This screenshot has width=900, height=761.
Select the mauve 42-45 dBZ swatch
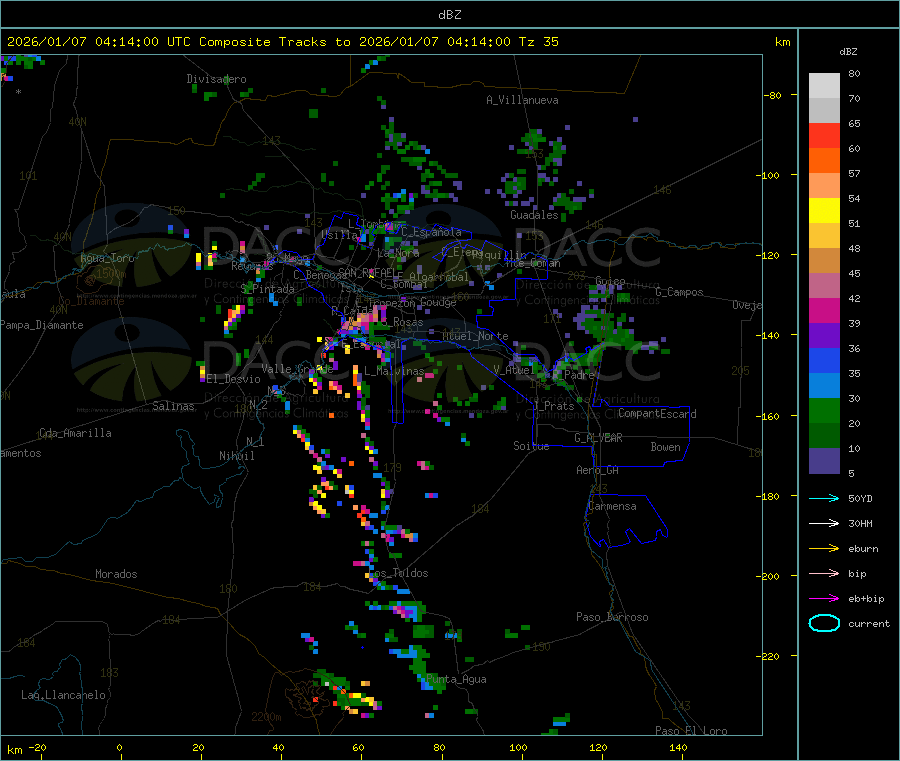point(824,286)
